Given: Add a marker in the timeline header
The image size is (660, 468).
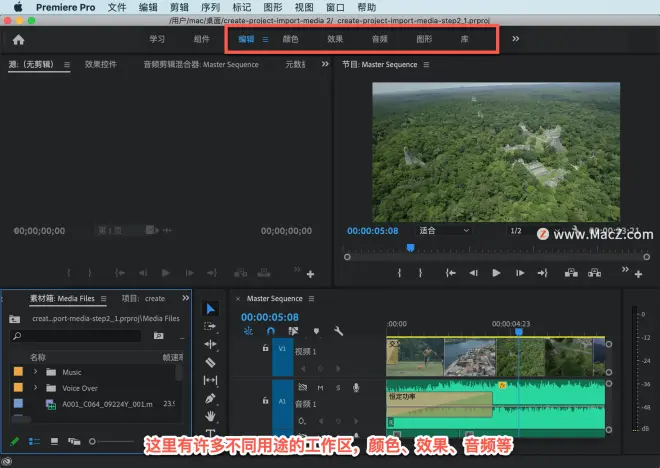Looking at the screenshot, I should point(317,331).
